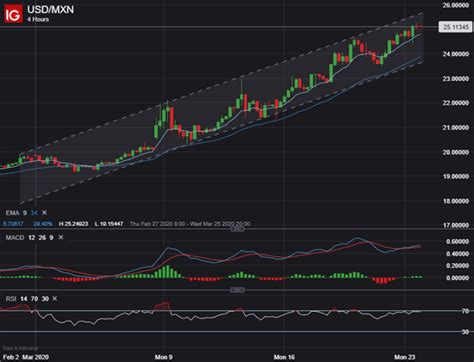This screenshot has height=362, width=474.
Task: Click the 19.00000 price axis label
Action: 456,176
